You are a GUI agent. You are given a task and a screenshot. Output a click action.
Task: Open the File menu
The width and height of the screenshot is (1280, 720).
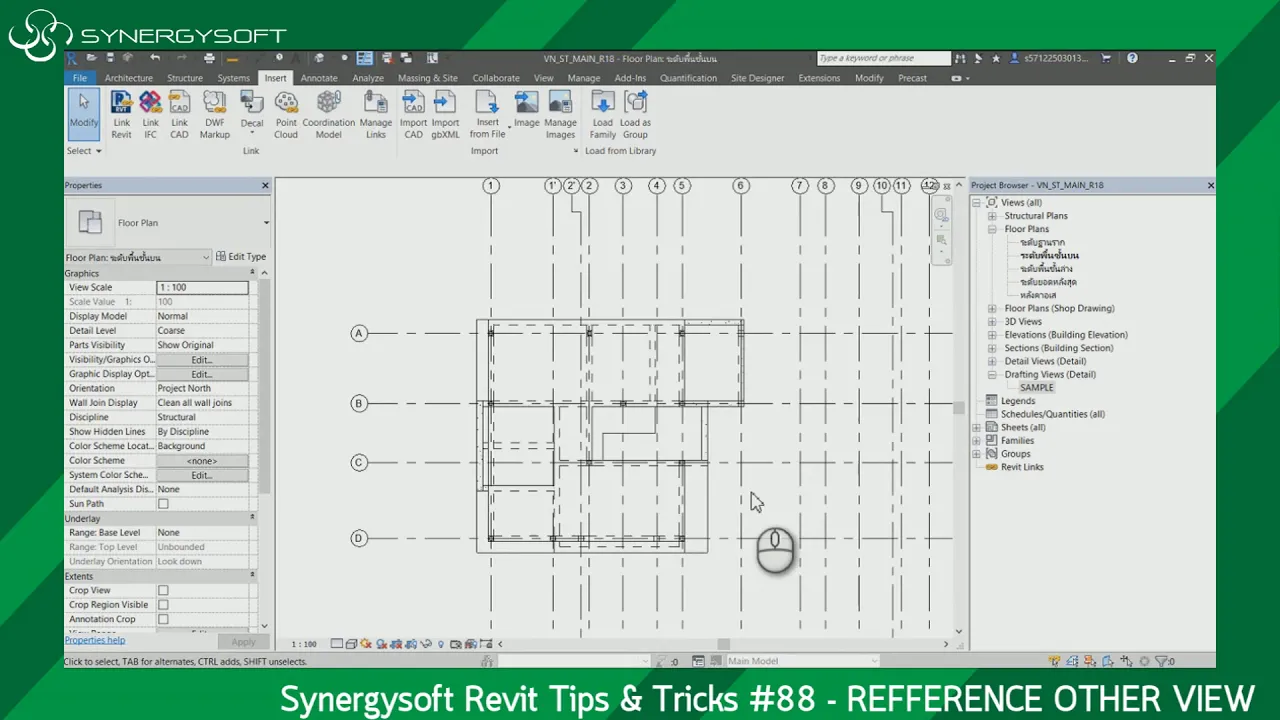79,78
